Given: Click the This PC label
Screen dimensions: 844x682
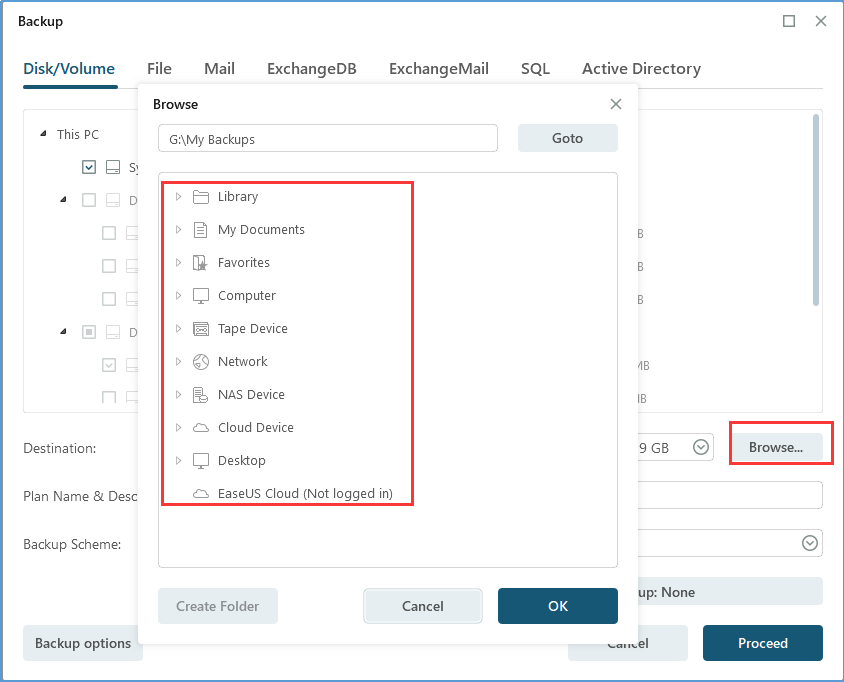Looking at the screenshot, I should point(78,134).
